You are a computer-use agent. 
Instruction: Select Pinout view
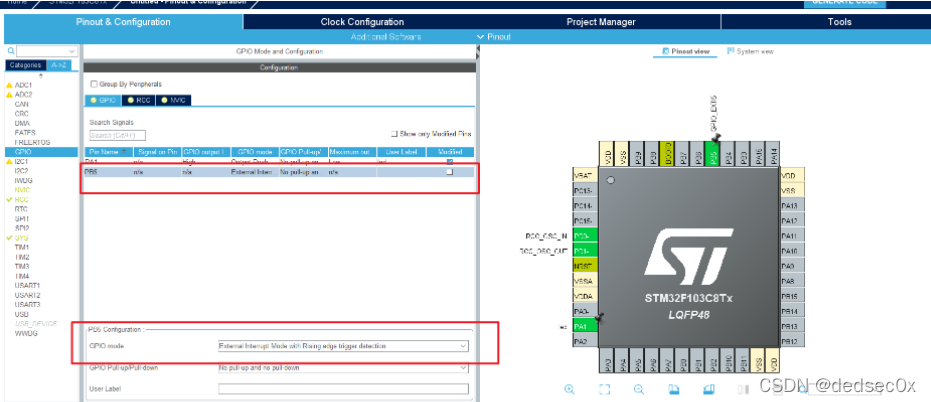(685, 52)
